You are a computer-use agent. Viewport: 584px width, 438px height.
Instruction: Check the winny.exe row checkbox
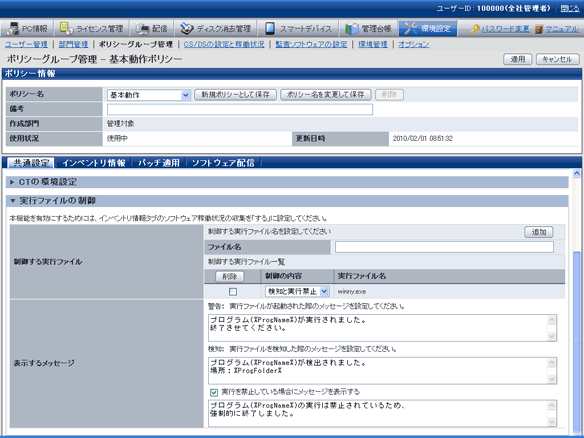pos(233,292)
